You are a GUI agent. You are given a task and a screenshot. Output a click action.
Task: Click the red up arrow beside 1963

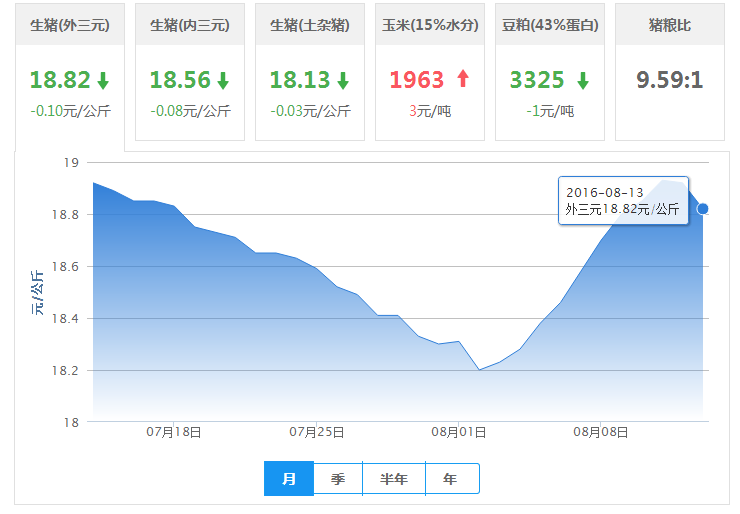tap(462, 80)
